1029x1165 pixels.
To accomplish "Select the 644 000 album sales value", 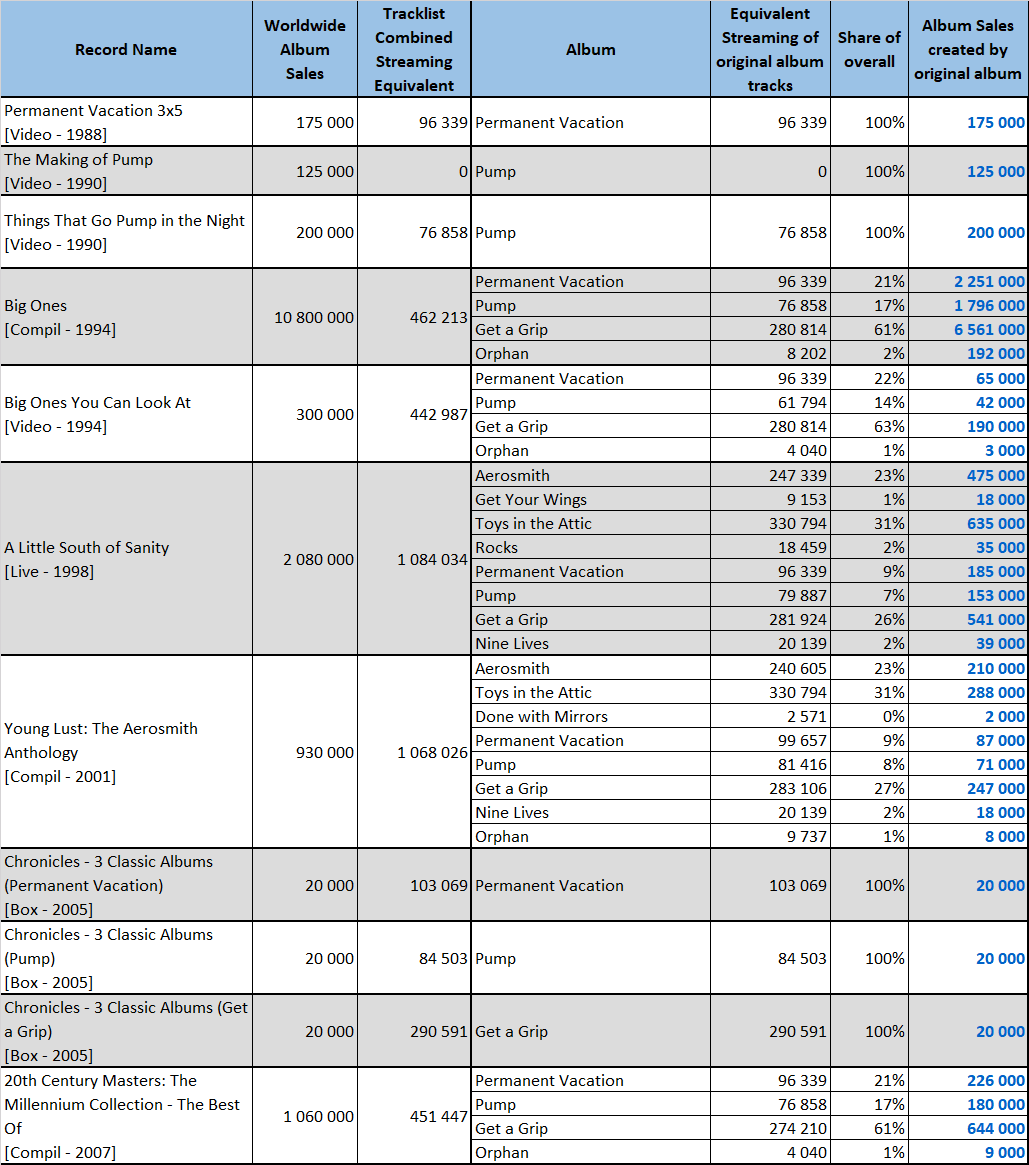I will pos(996,1129).
